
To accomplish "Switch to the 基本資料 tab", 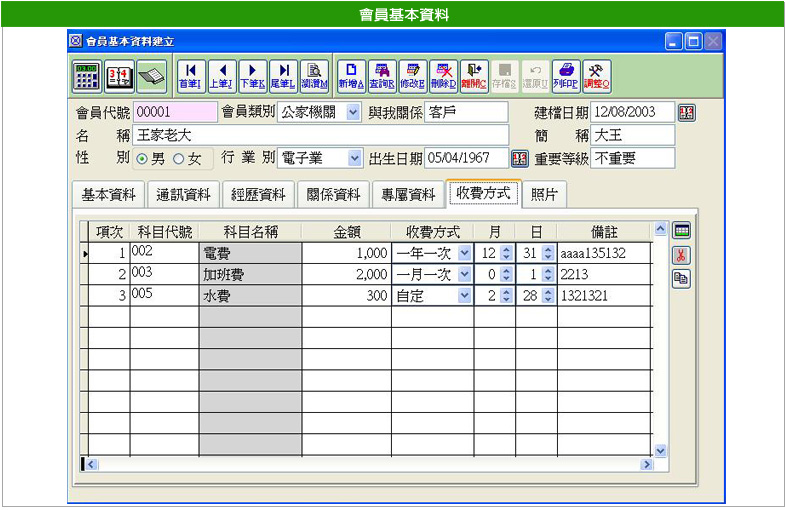I will [108, 195].
